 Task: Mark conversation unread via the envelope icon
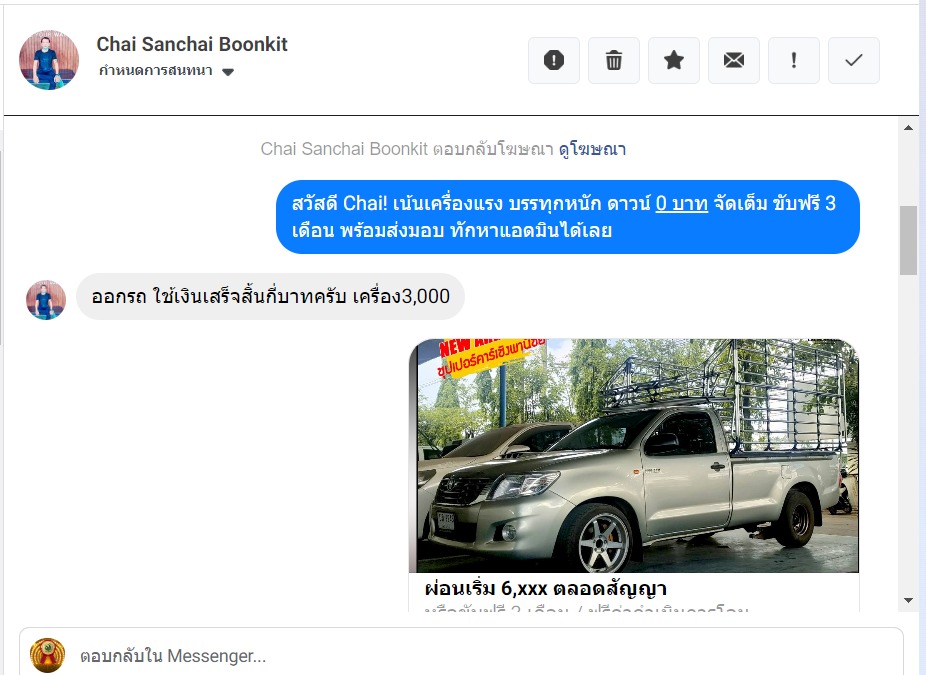(x=733, y=60)
